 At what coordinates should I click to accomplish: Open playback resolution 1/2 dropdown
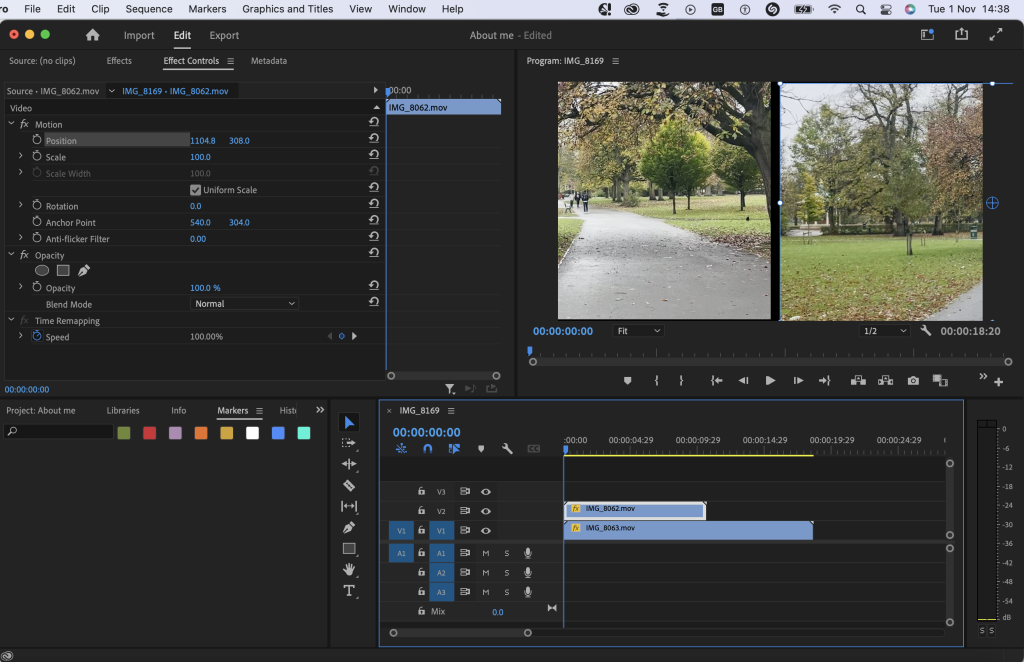885,331
